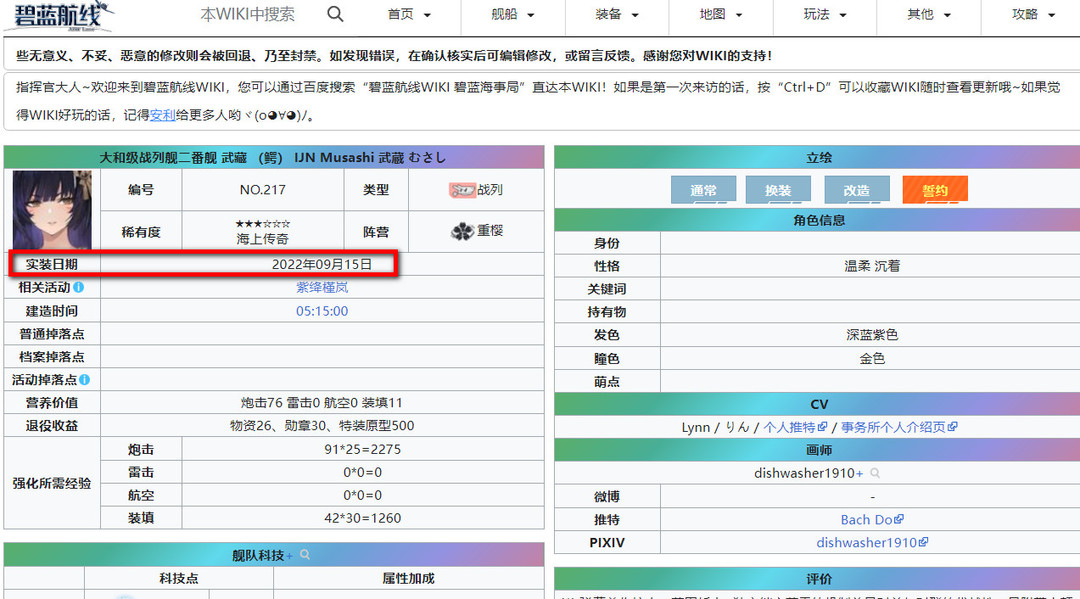Open the 紫绛槿岚 event link

pos(323,287)
